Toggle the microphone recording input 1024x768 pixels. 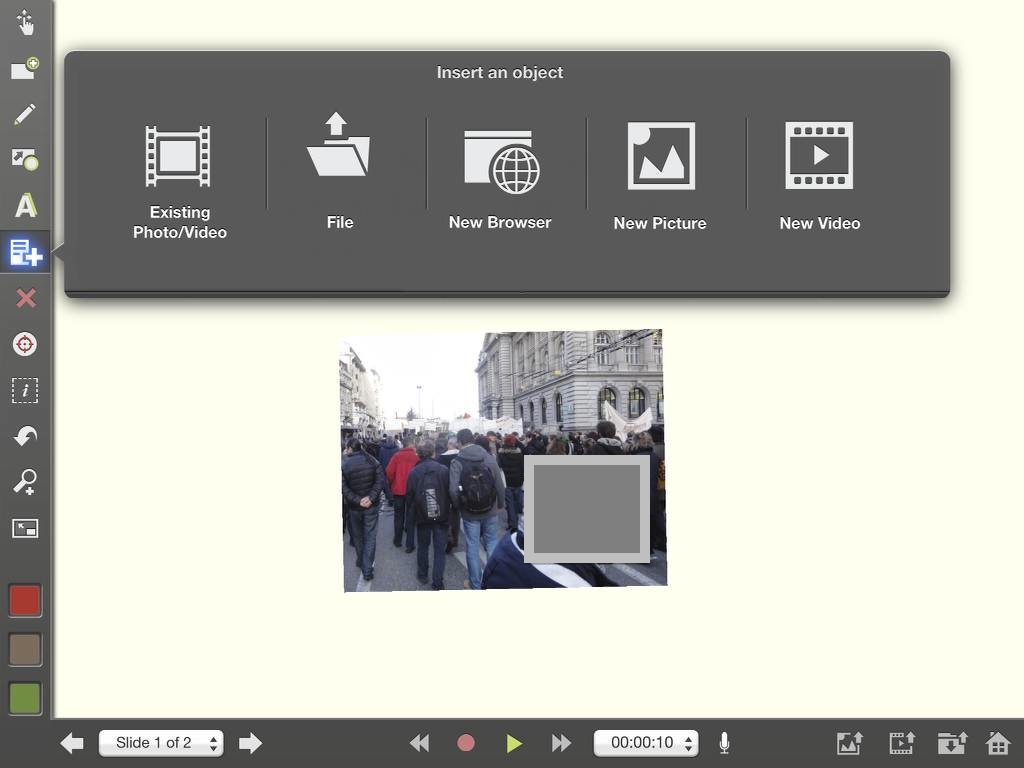[724, 743]
